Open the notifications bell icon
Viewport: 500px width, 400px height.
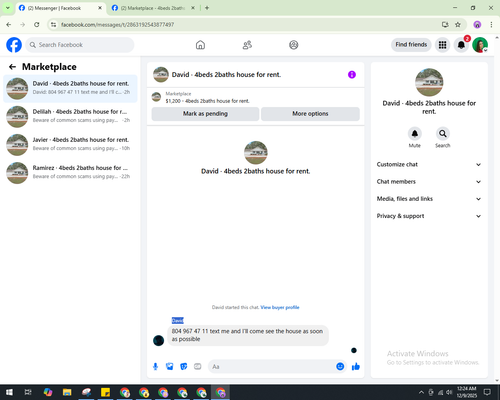click(x=461, y=45)
